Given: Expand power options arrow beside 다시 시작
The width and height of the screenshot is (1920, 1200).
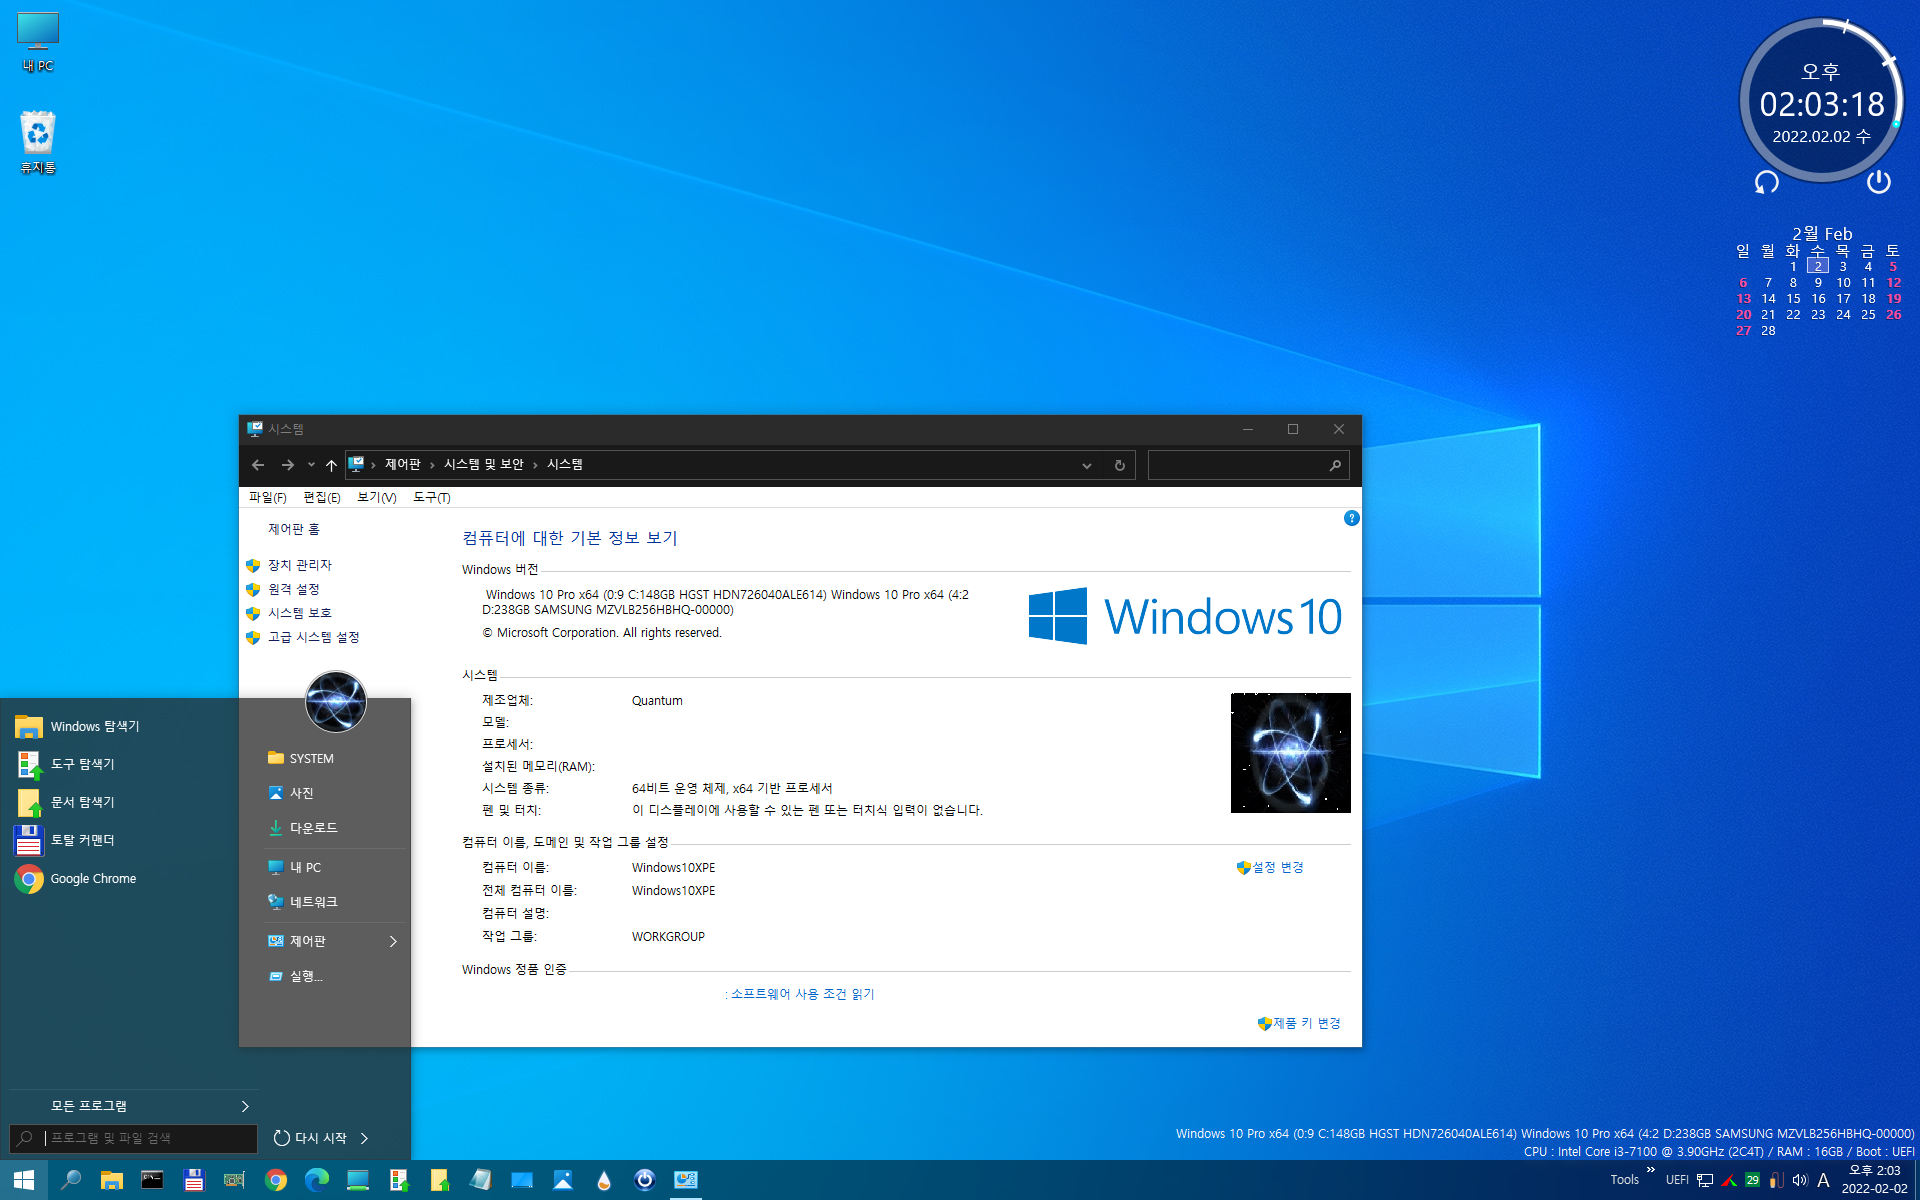Looking at the screenshot, I should [x=365, y=1138].
